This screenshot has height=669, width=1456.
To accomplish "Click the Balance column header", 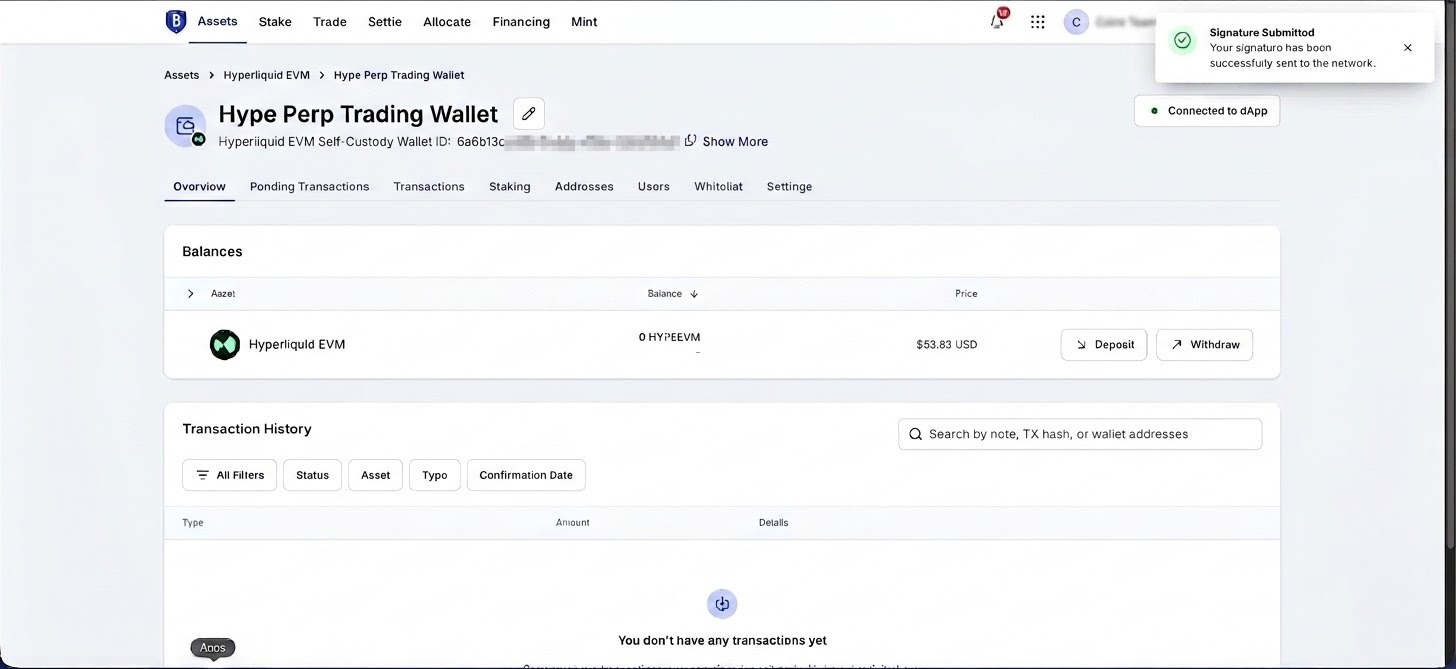I will point(664,294).
